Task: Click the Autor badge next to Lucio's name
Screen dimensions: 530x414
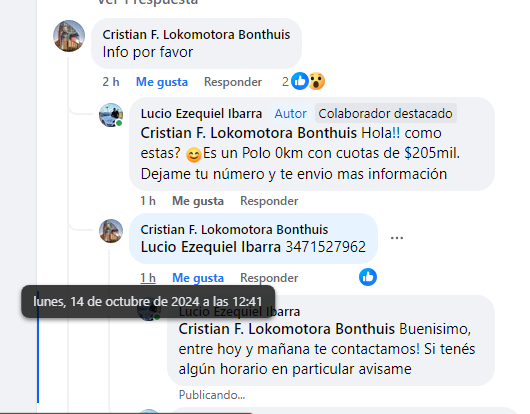Action: click(x=290, y=114)
